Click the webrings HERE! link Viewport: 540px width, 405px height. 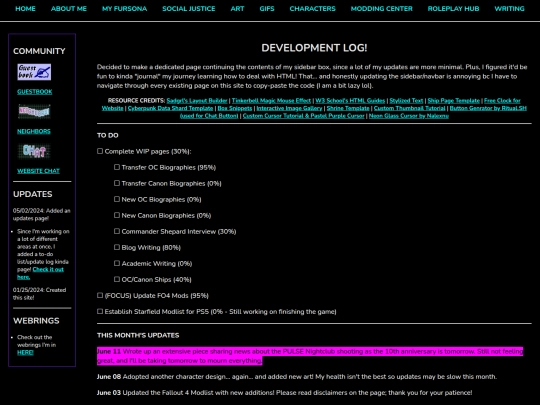point(25,352)
